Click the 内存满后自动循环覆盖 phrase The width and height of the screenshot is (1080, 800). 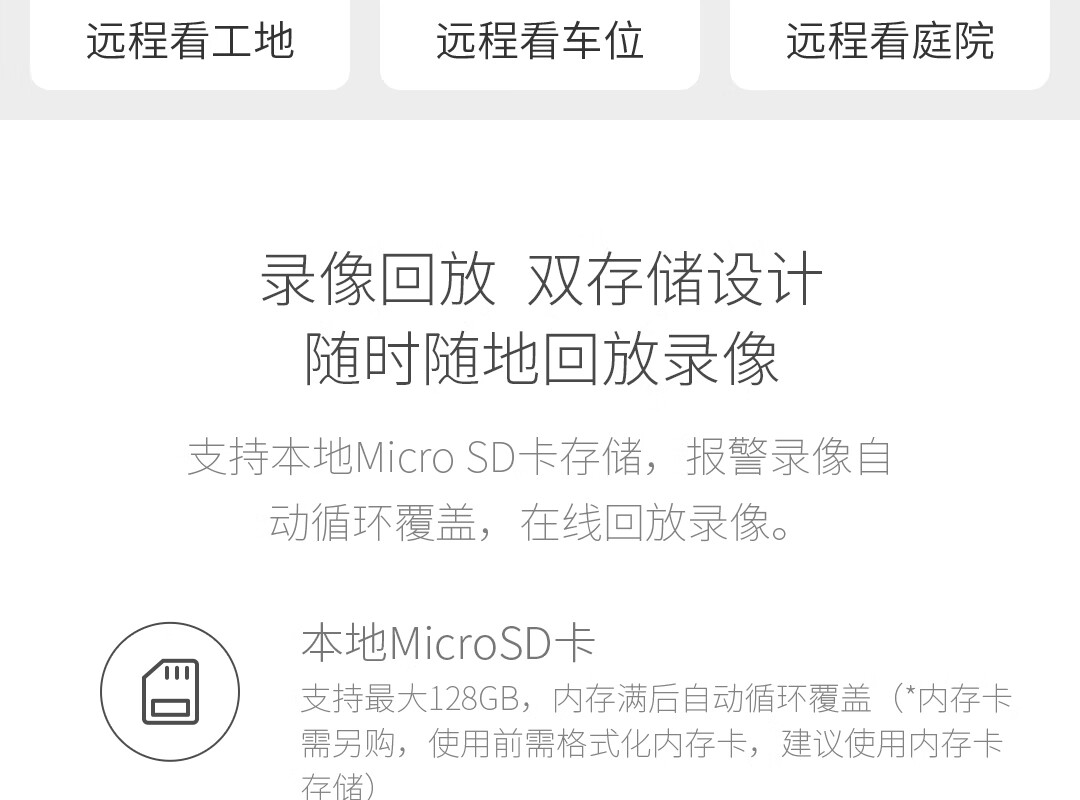712,699
